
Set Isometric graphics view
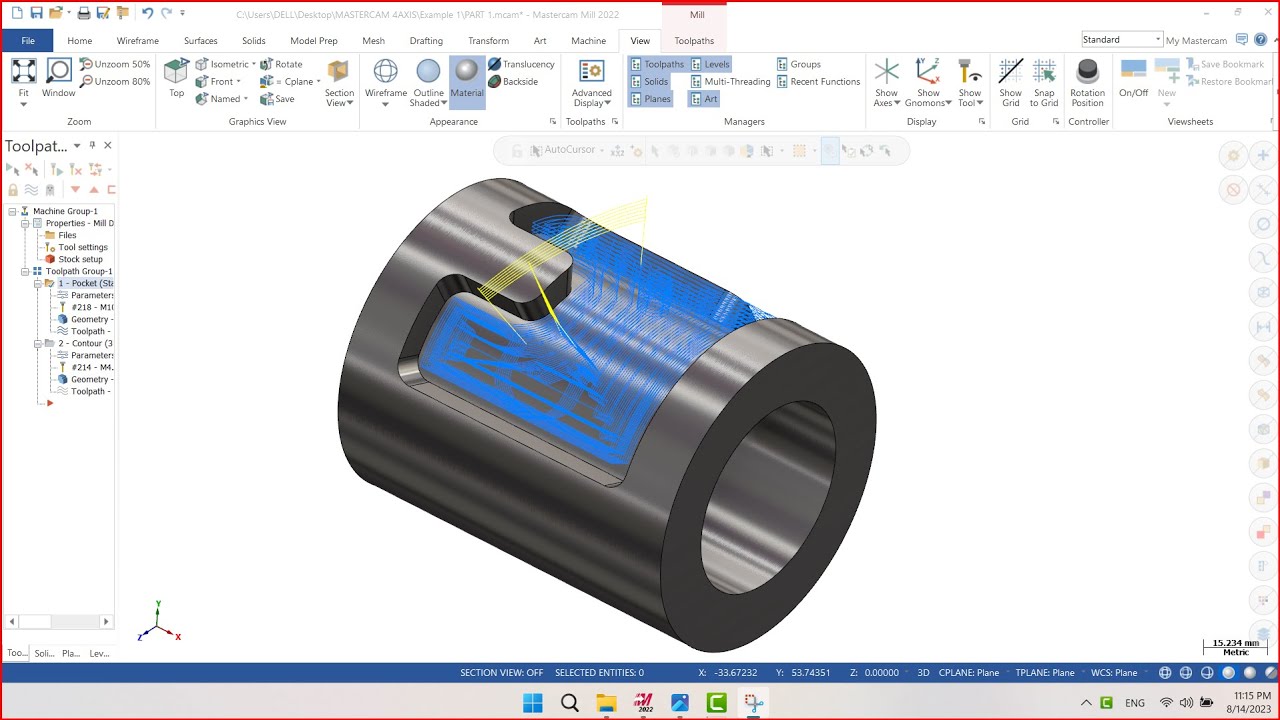pos(223,64)
